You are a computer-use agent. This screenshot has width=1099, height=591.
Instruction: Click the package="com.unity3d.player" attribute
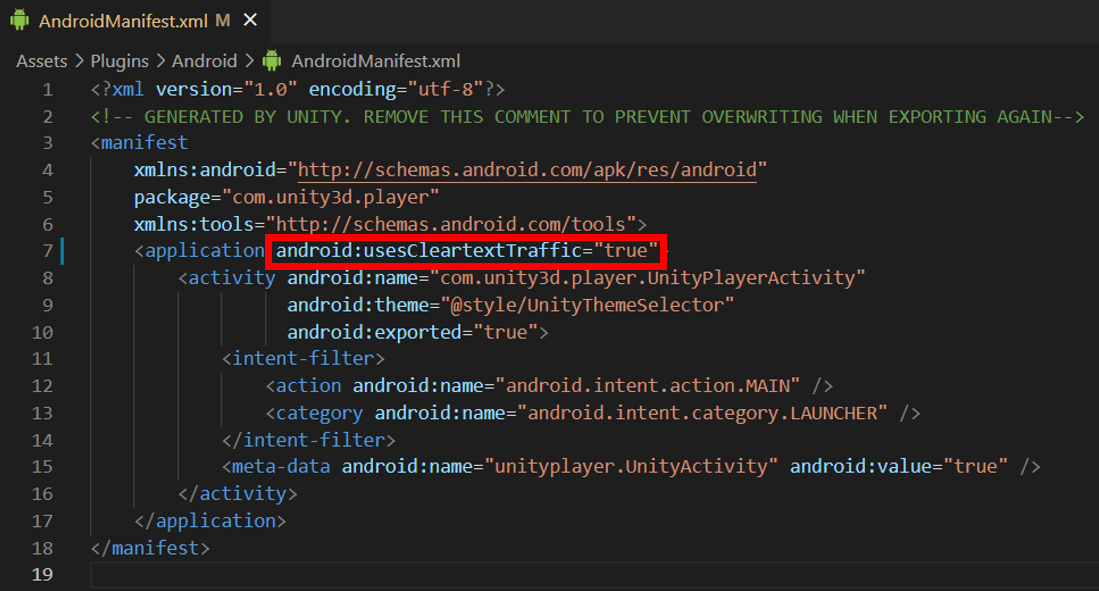pos(287,197)
